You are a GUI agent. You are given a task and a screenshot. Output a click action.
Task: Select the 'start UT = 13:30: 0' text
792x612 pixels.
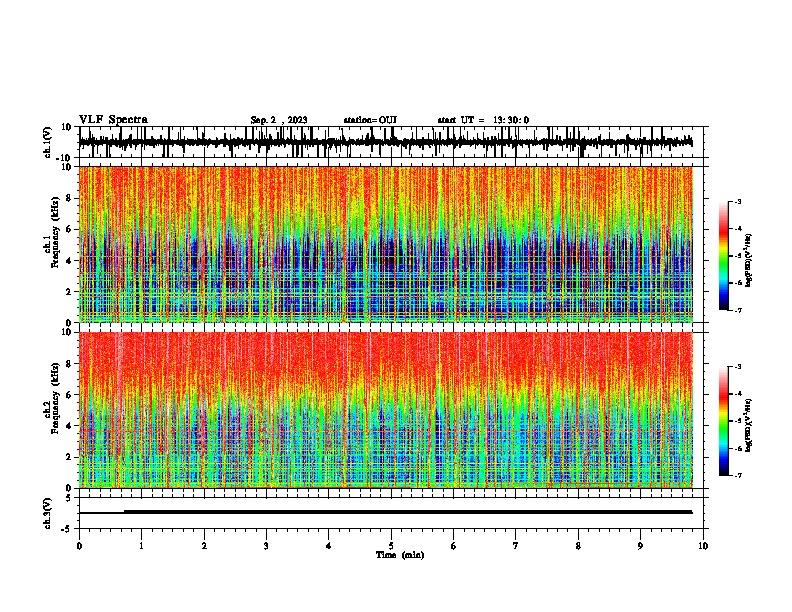(x=483, y=120)
